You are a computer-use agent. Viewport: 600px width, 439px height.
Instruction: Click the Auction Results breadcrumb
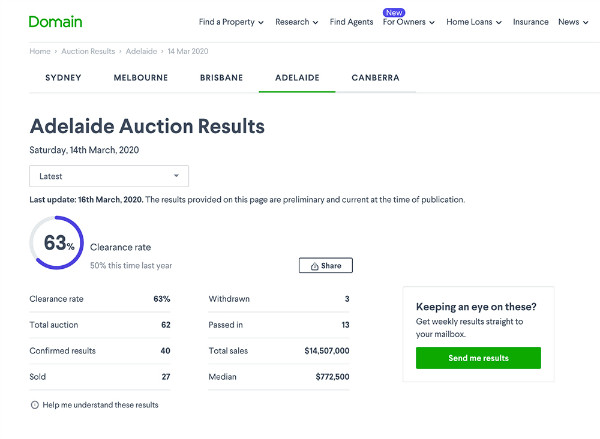89,50
